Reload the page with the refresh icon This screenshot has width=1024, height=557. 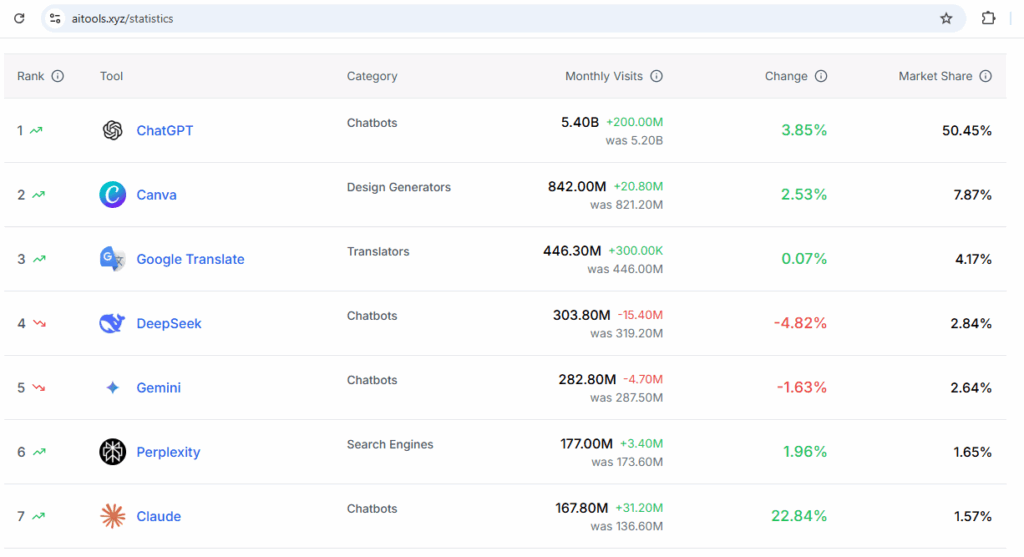click(x=19, y=18)
